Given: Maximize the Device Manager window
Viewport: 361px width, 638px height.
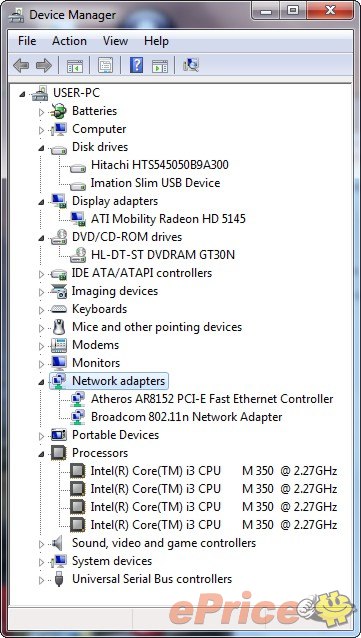Looking at the screenshot, I should pyautogui.click(x=293, y=10).
